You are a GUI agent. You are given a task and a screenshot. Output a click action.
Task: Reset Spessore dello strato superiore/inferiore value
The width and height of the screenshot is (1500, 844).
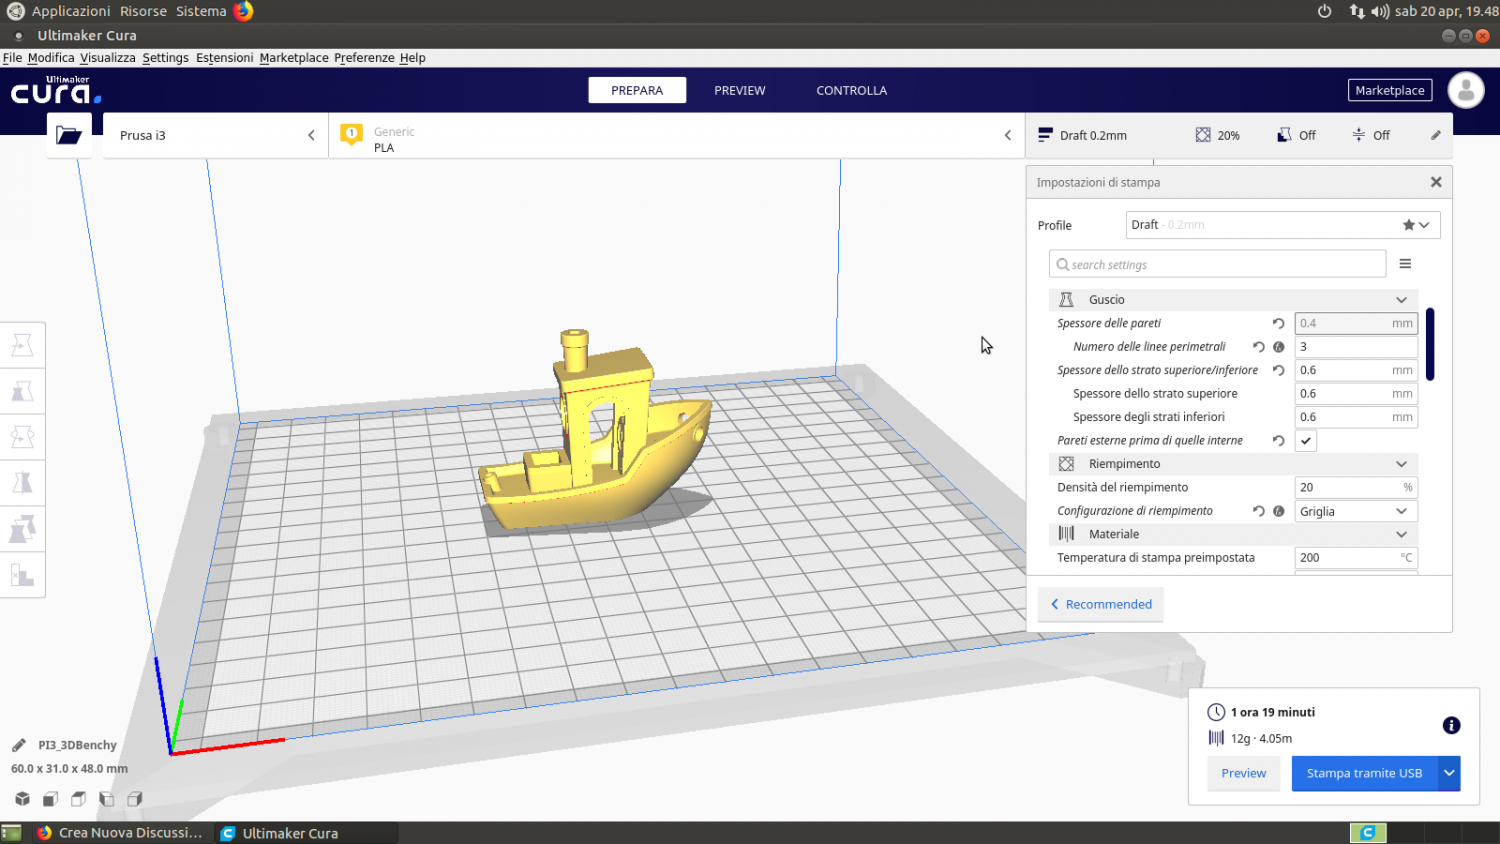(1278, 370)
